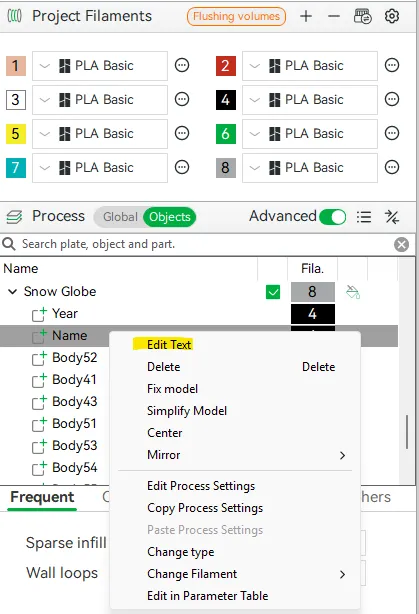
Task: Click Project Filaments spool icon
Action: coord(14,16)
